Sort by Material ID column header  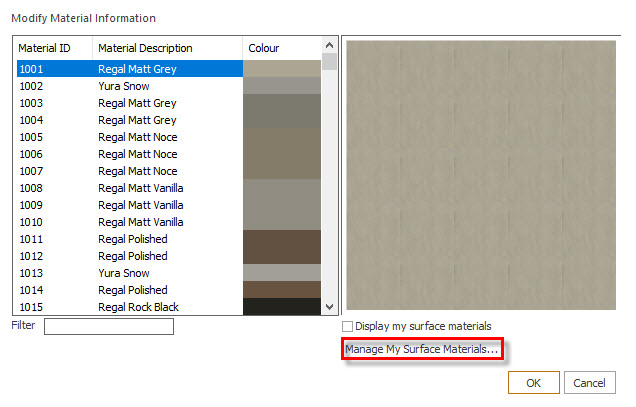click(x=44, y=48)
